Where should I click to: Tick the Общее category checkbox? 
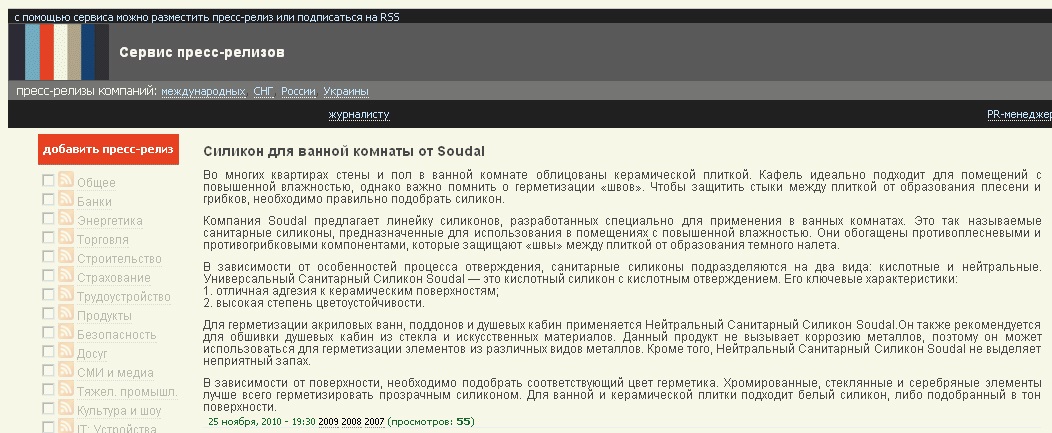(48, 181)
